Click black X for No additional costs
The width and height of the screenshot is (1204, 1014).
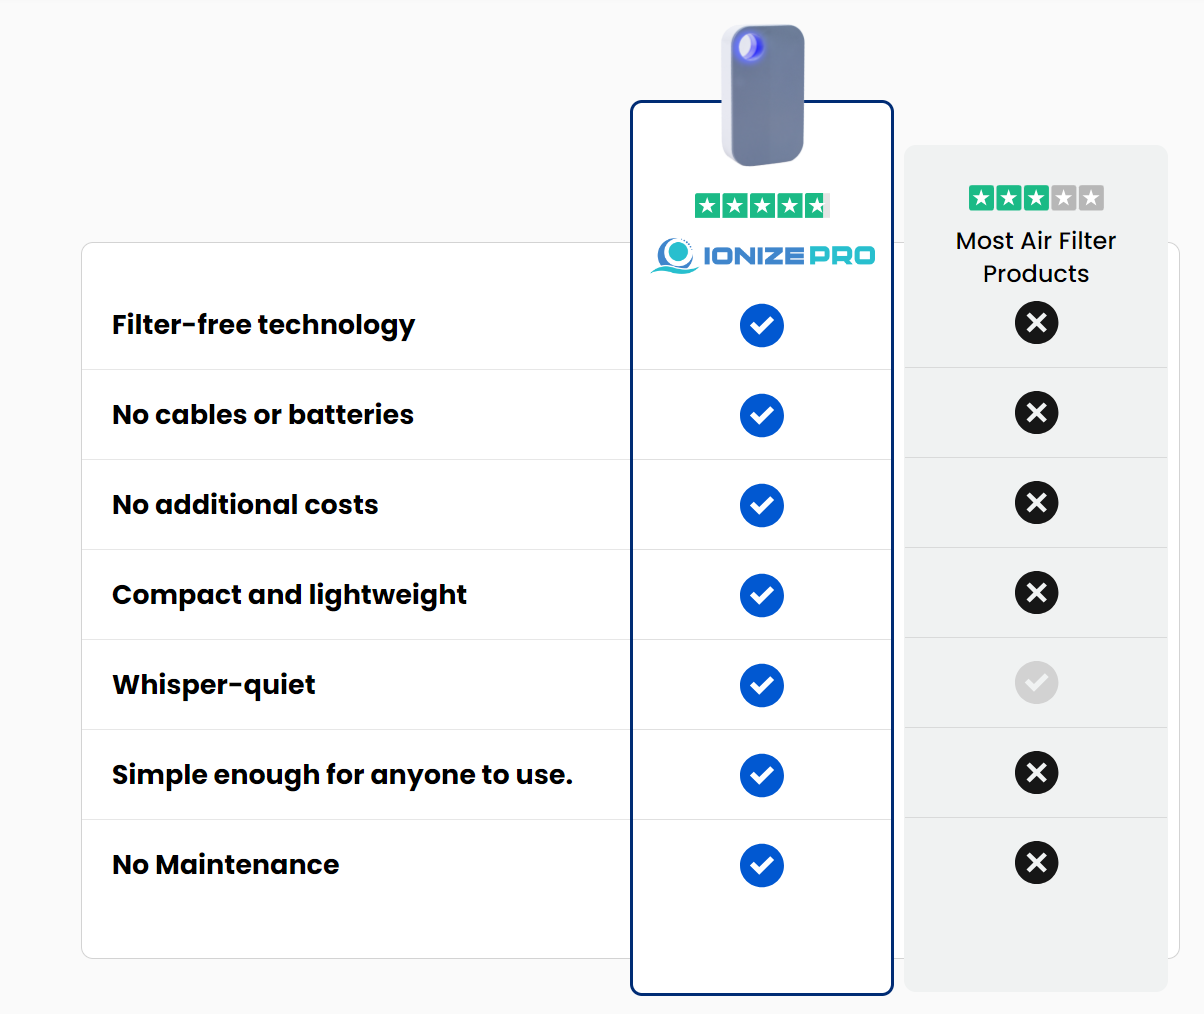(1037, 503)
